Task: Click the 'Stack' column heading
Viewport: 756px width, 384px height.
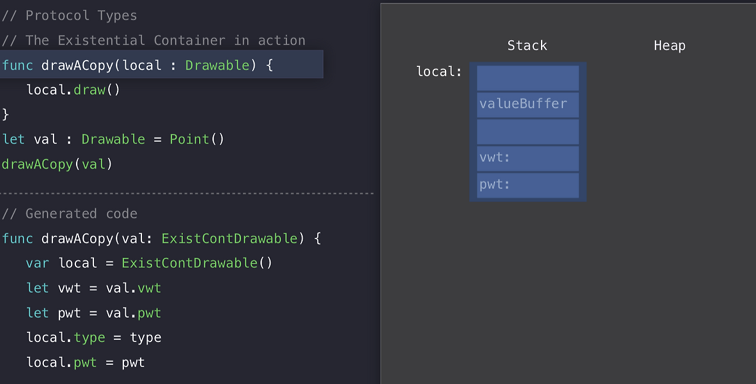Action: pyautogui.click(x=527, y=46)
